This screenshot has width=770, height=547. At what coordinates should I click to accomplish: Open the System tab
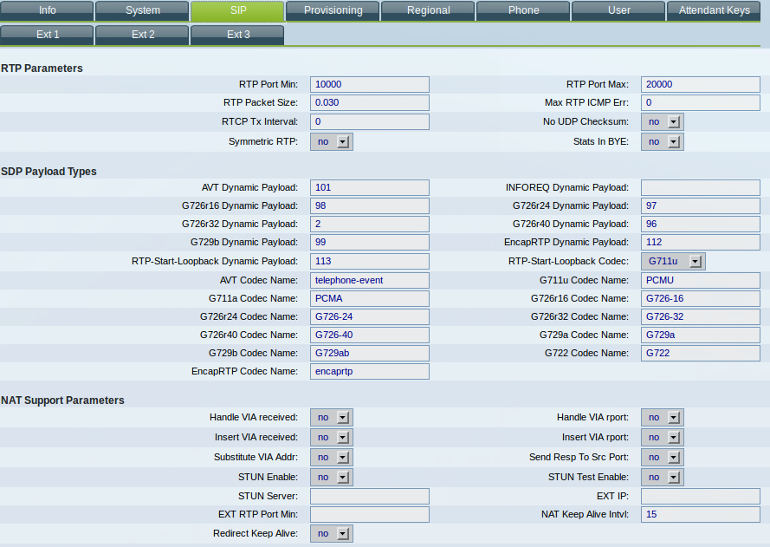142,11
